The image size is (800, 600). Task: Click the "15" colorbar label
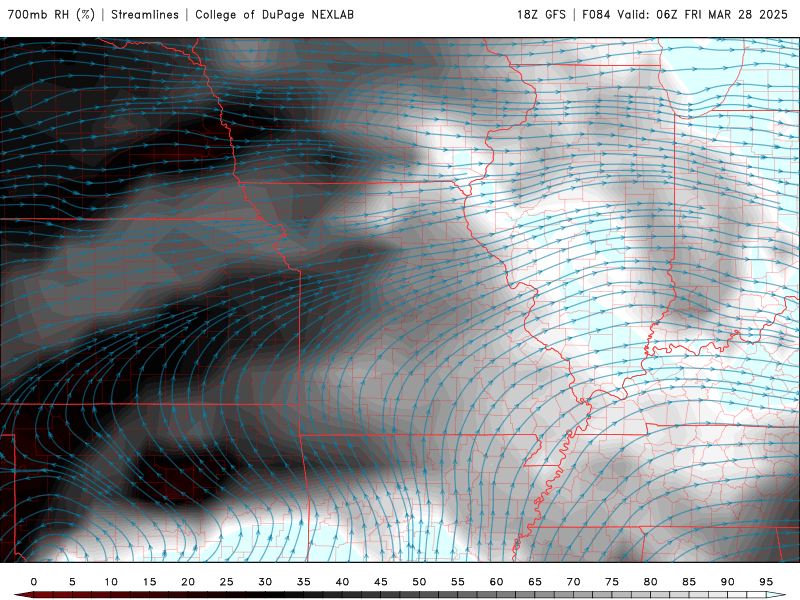click(x=149, y=582)
